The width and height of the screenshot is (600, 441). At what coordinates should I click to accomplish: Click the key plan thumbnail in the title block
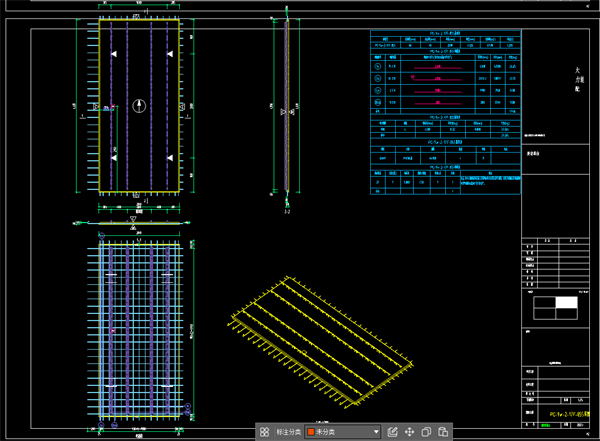coord(556,308)
